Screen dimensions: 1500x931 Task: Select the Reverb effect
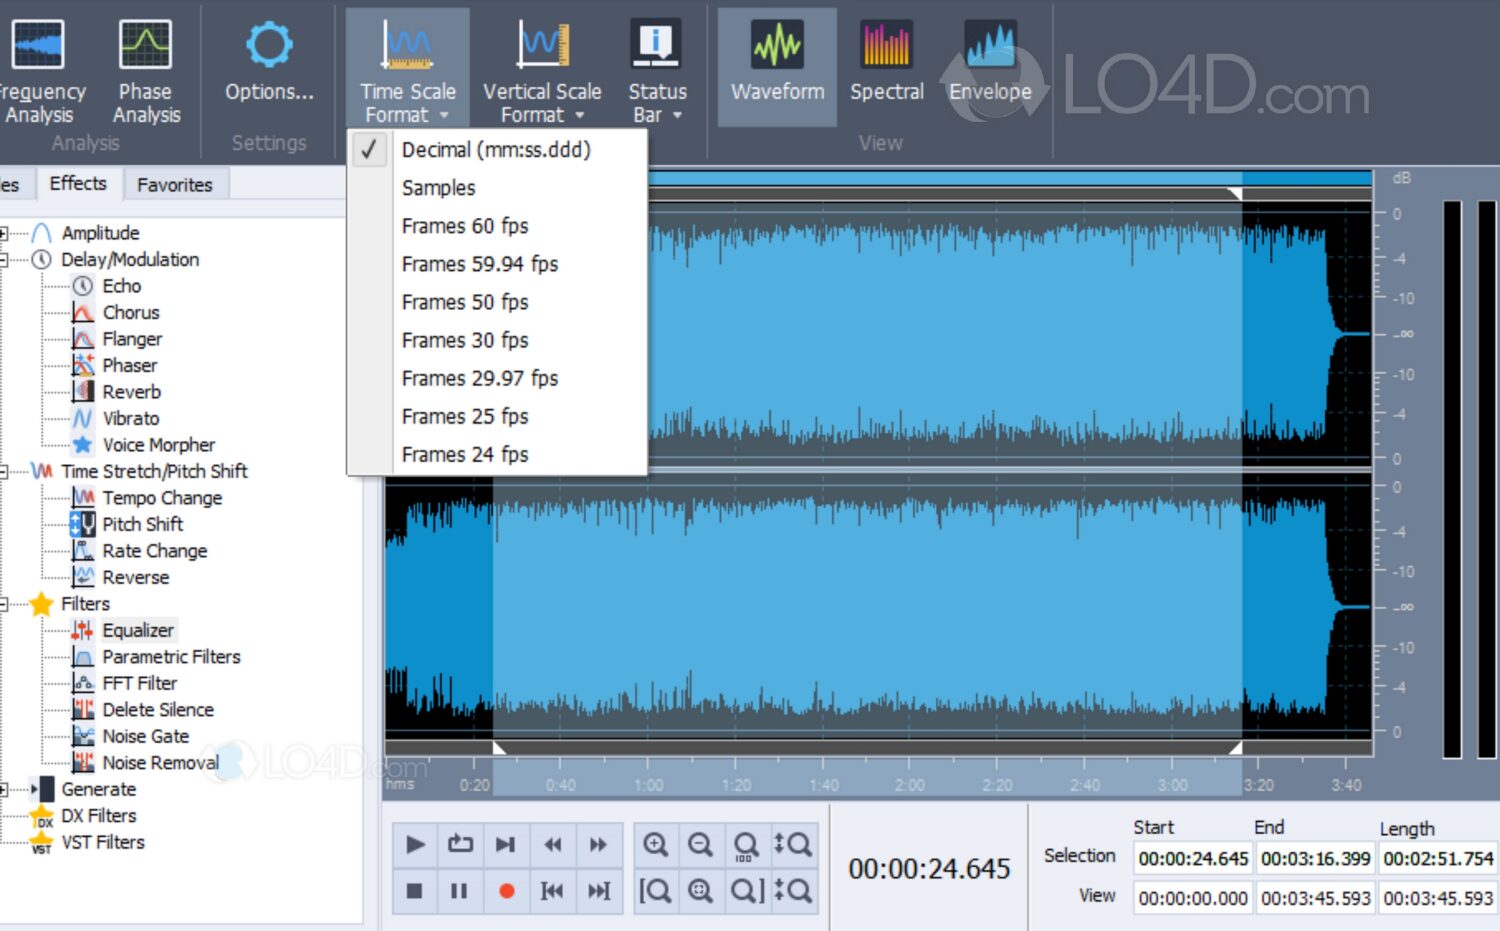coord(131,391)
